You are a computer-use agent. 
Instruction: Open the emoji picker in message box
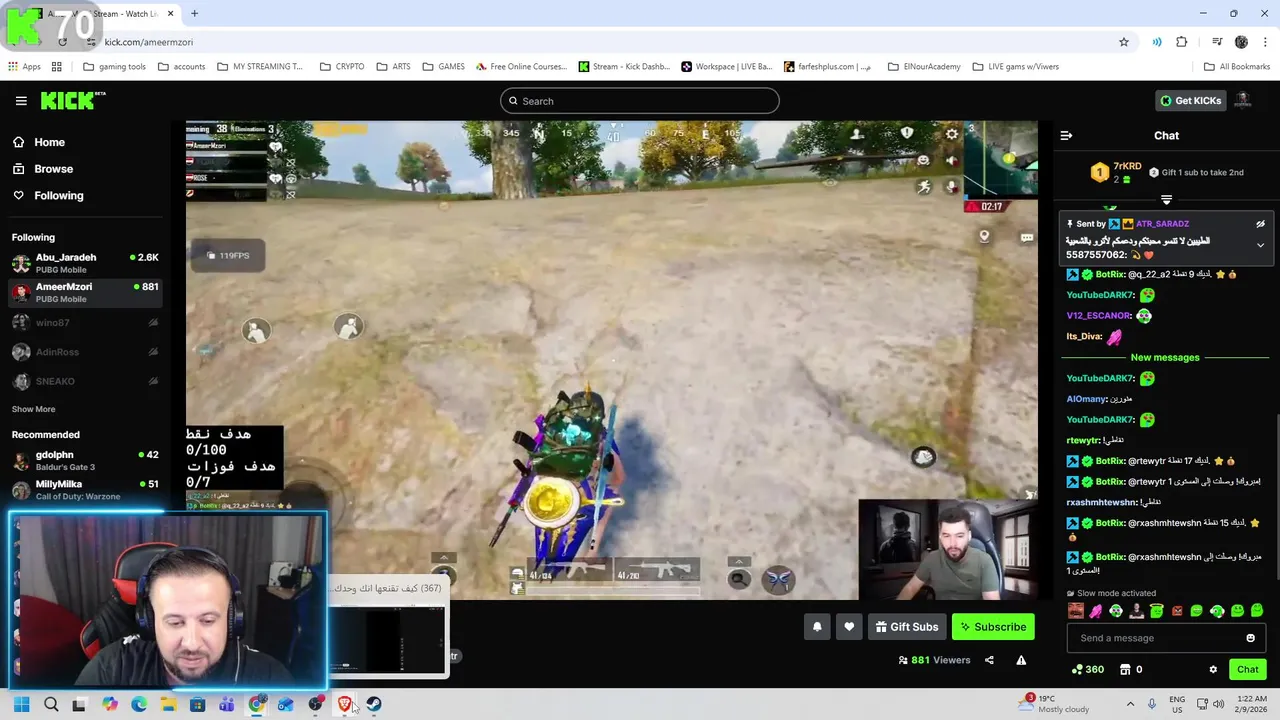1250,638
